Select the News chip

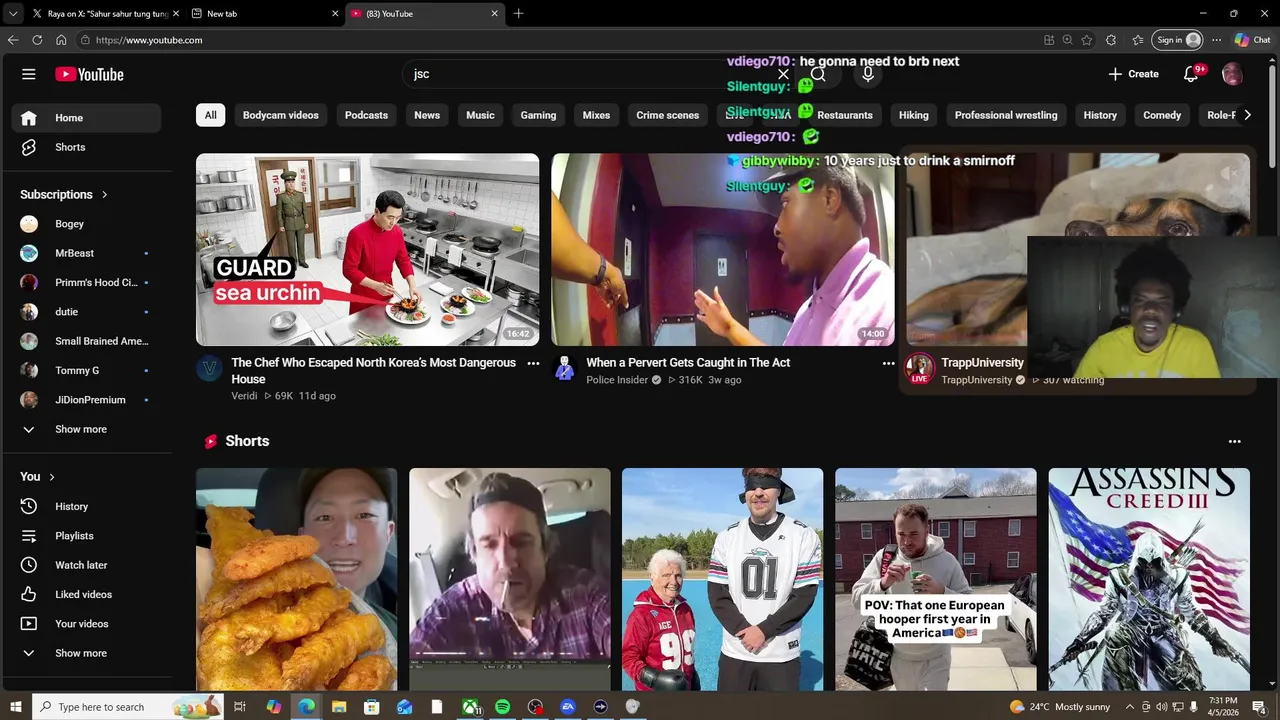point(427,115)
